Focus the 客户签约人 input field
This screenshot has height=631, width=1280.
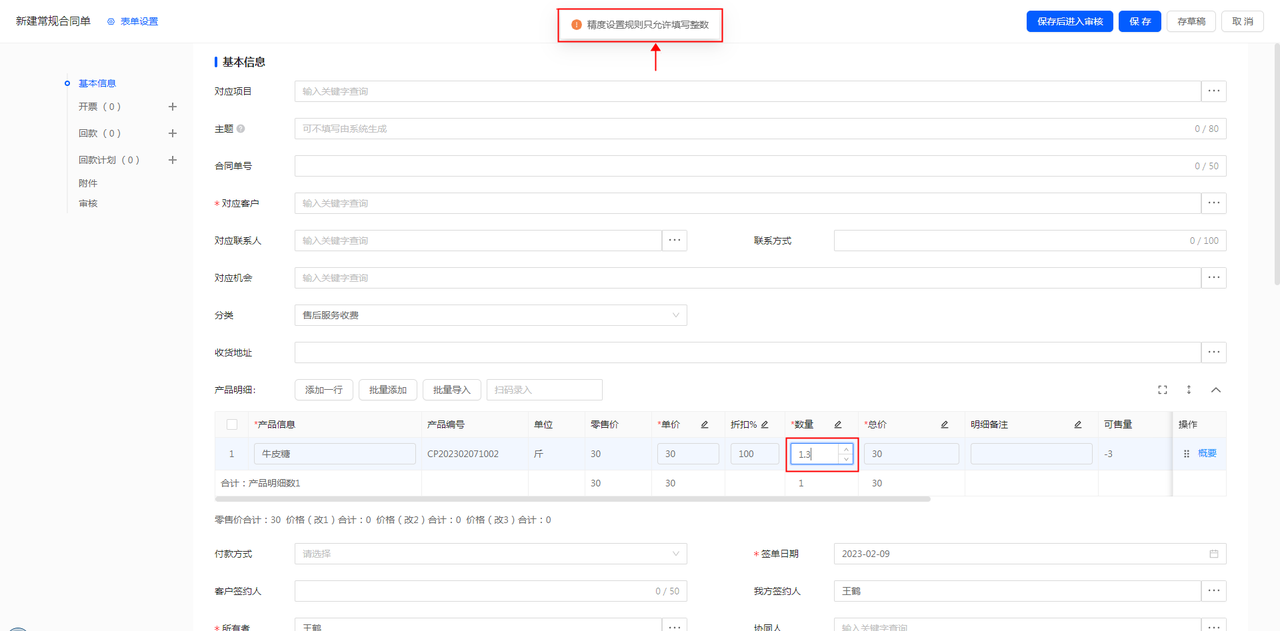click(x=491, y=591)
